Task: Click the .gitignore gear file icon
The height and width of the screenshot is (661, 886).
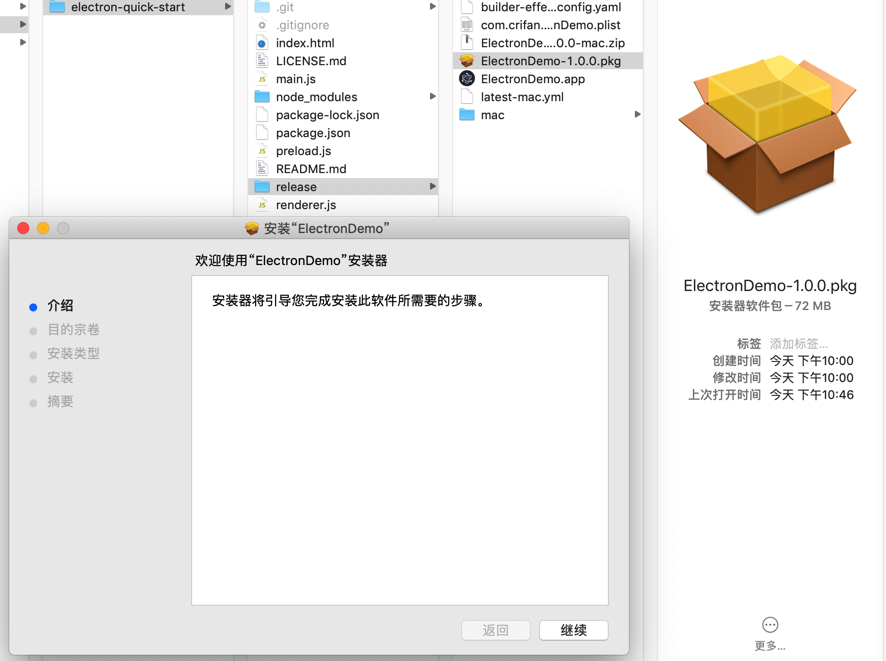Action: point(262,25)
